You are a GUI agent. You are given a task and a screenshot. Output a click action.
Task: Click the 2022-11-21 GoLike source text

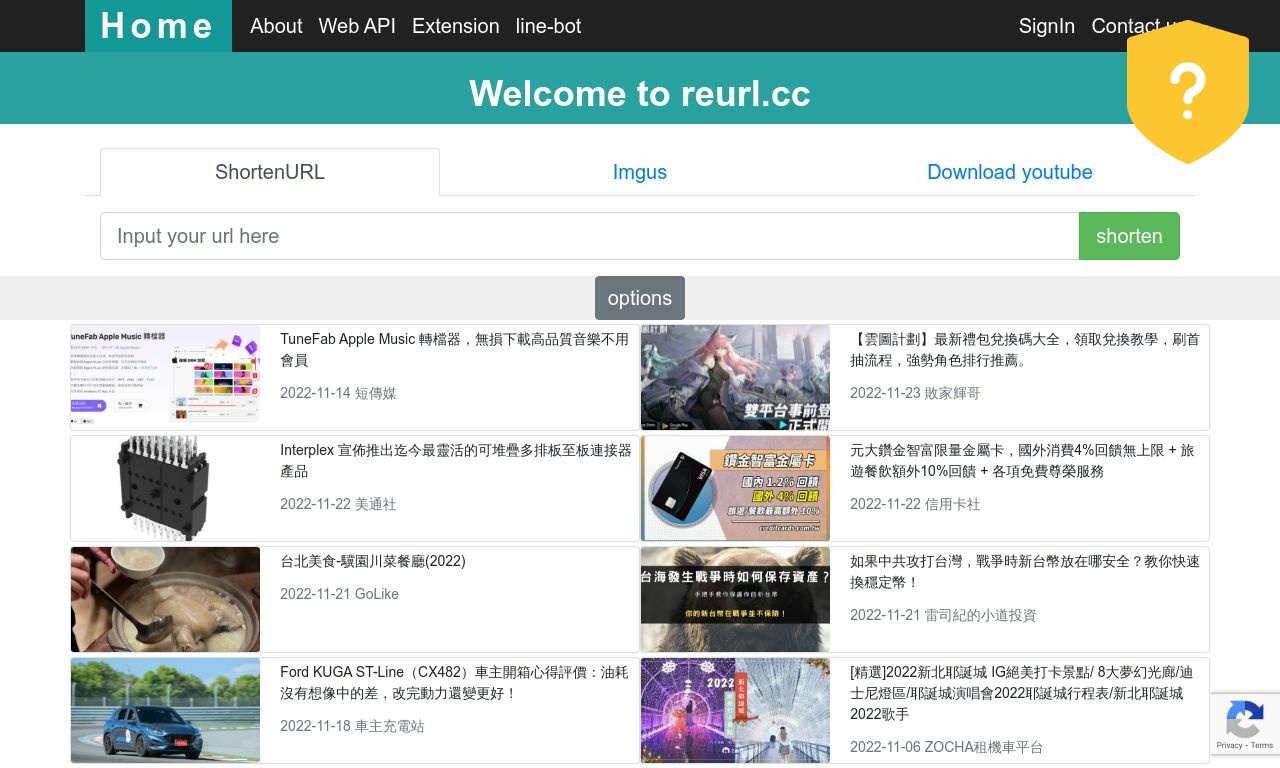click(339, 594)
